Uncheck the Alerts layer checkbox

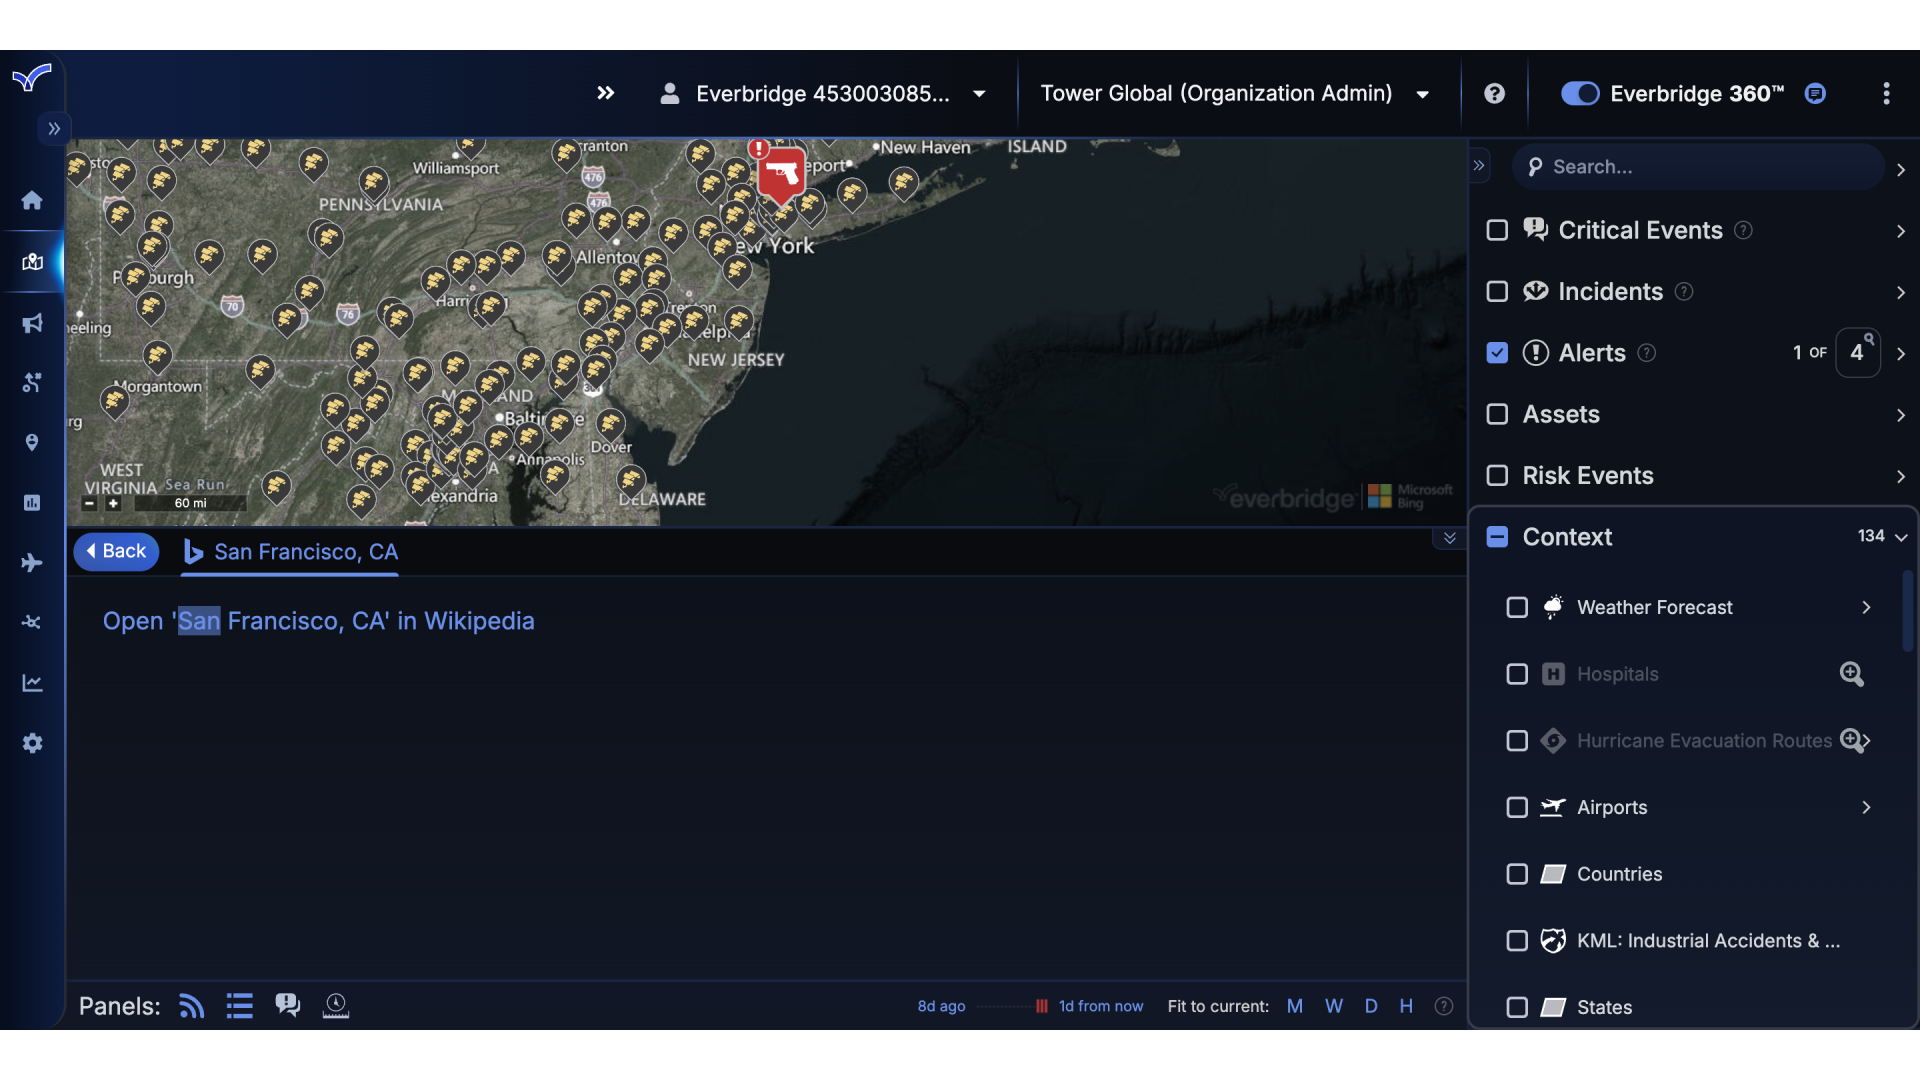click(1497, 352)
